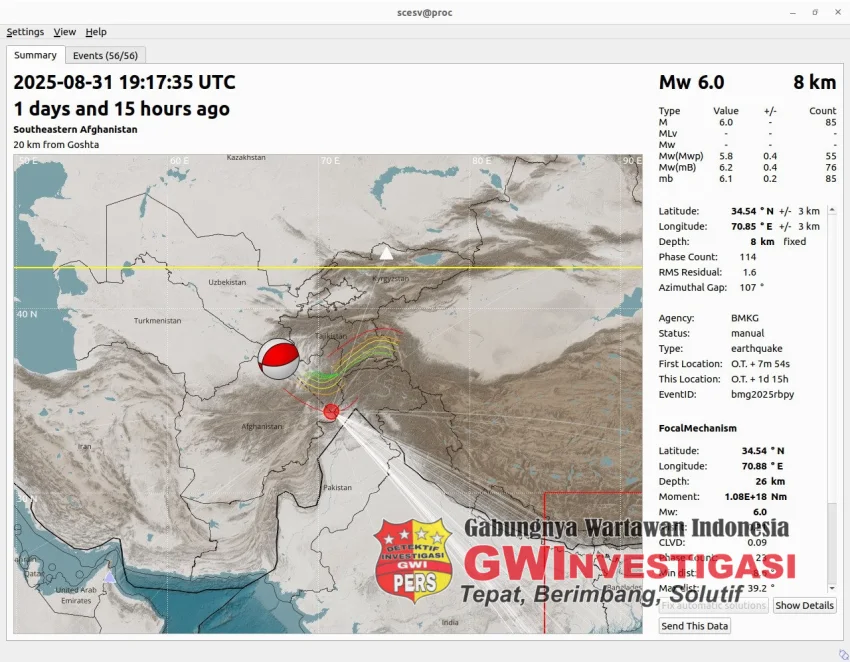Minimize the scesv@proc window
This screenshot has width=850, height=662.
[x=793, y=12]
